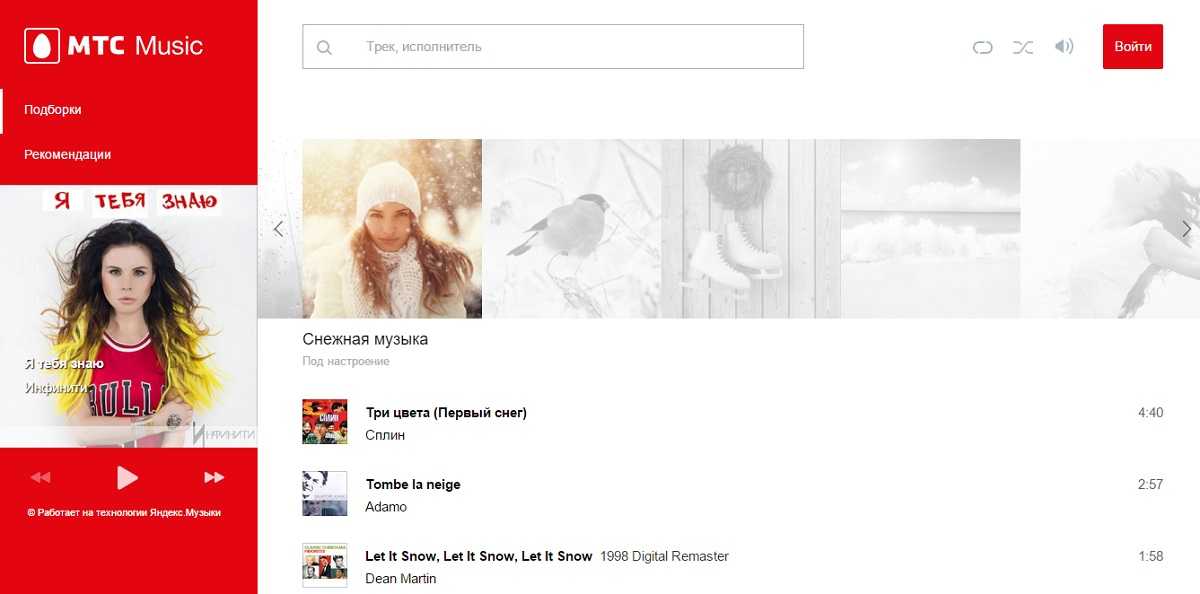The height and width of the screenshot is (594, 1200).
Task: Go back to previous track
Action: click(40, 478)
